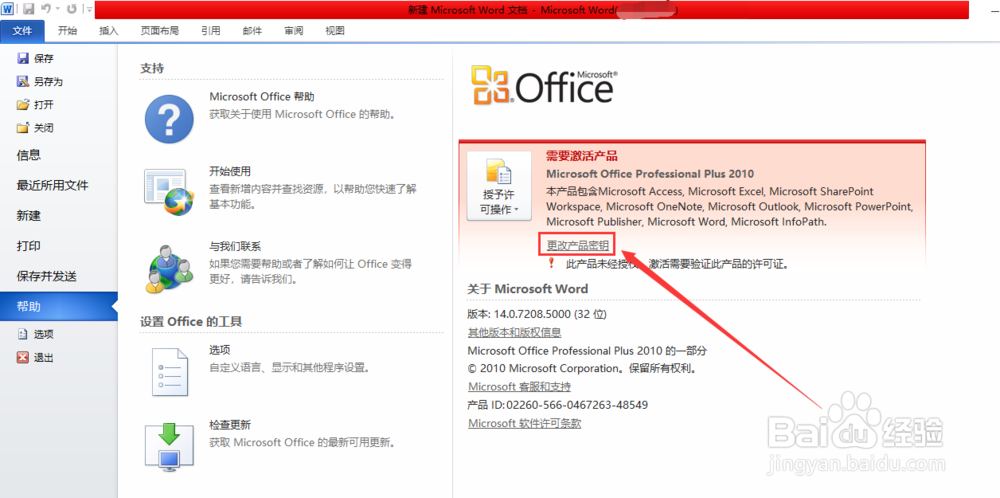Click the 与我们联系 people icon

click(x=169, y=268)
